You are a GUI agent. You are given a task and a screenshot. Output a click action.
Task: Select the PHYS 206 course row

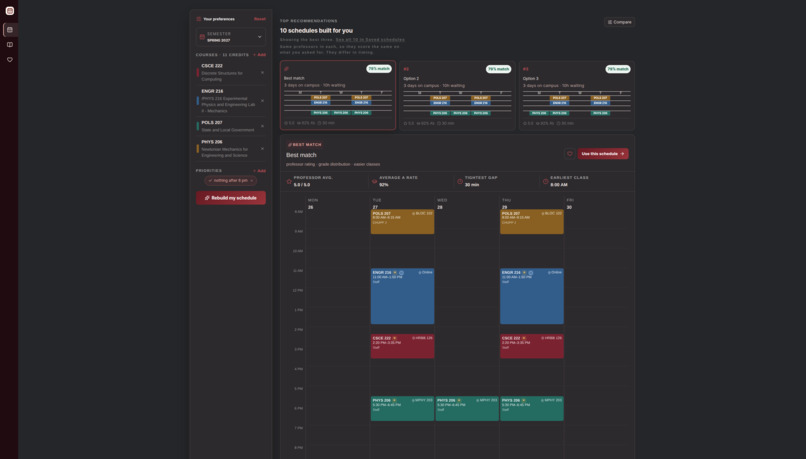click(x=231, y=149)
